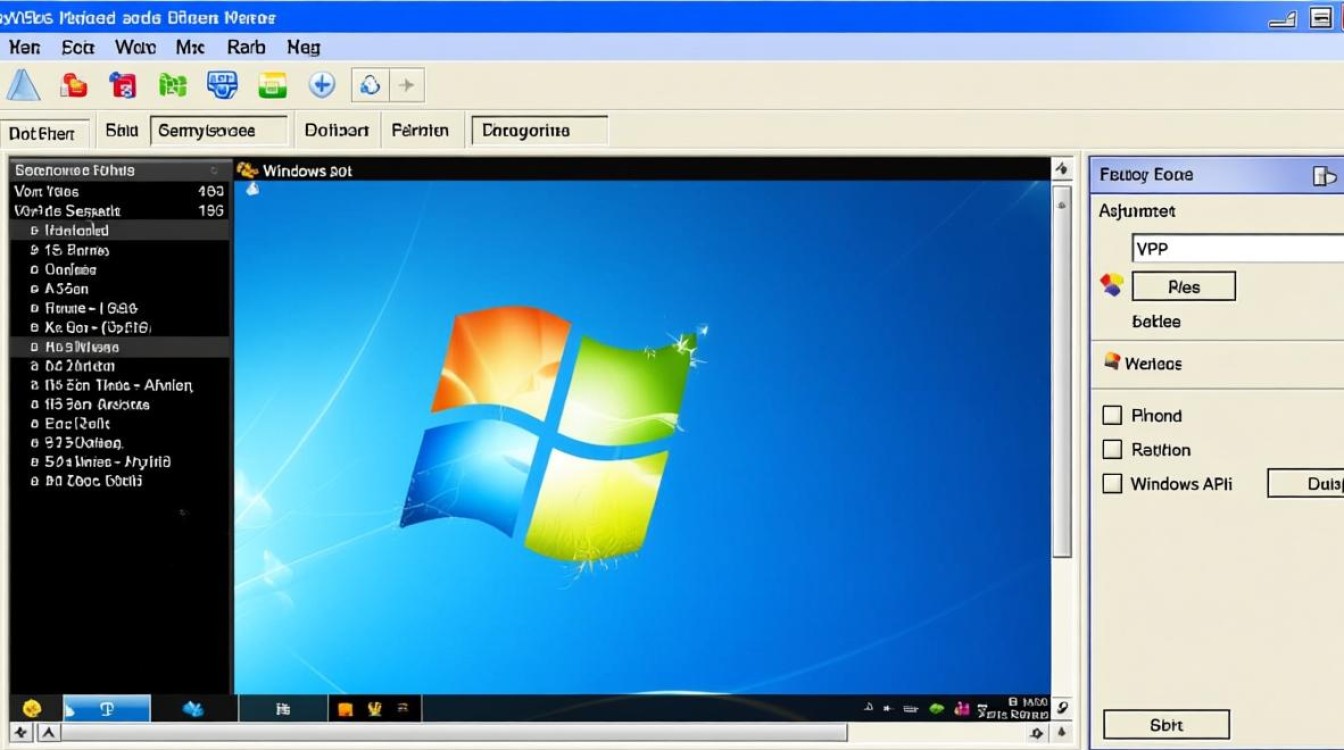This screenshot has width=1344, height=750.
Task: Open the Wor menu in the menu bar
Action: (134, 47)
